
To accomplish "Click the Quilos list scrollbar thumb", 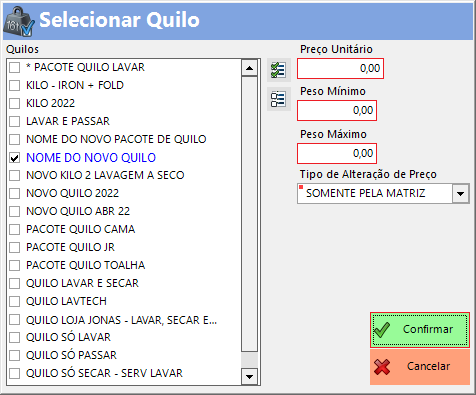I will (249, 214).
